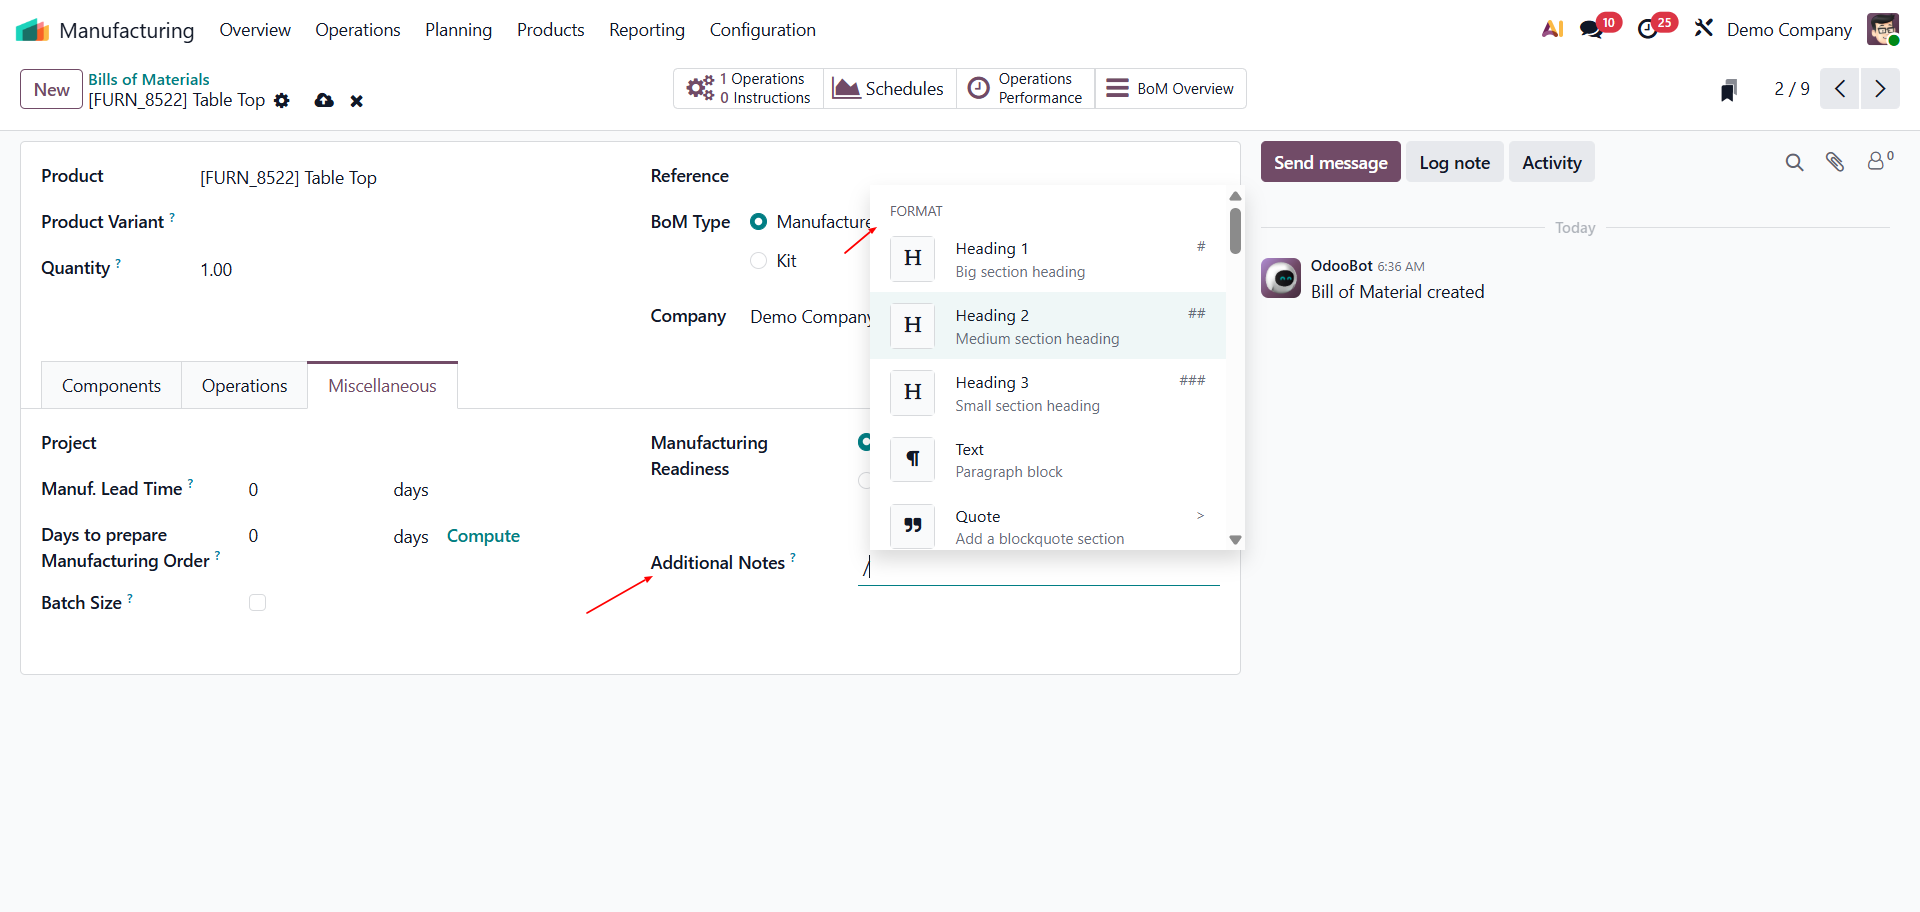
Task: Search messages with the magnifier icon
Action: [x=1794, y=162]
